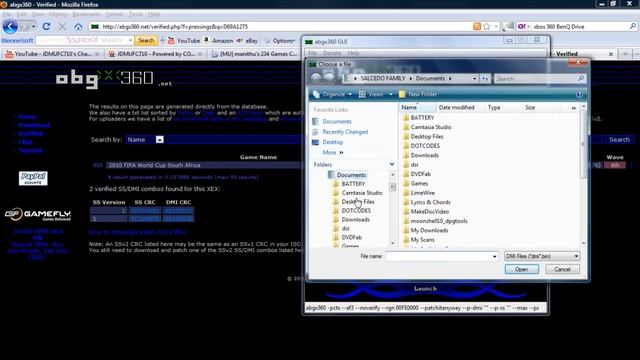This screenshot has width=640, height=360.
Task: Click help question mark icon in dialog
Action: click(579, 94)
